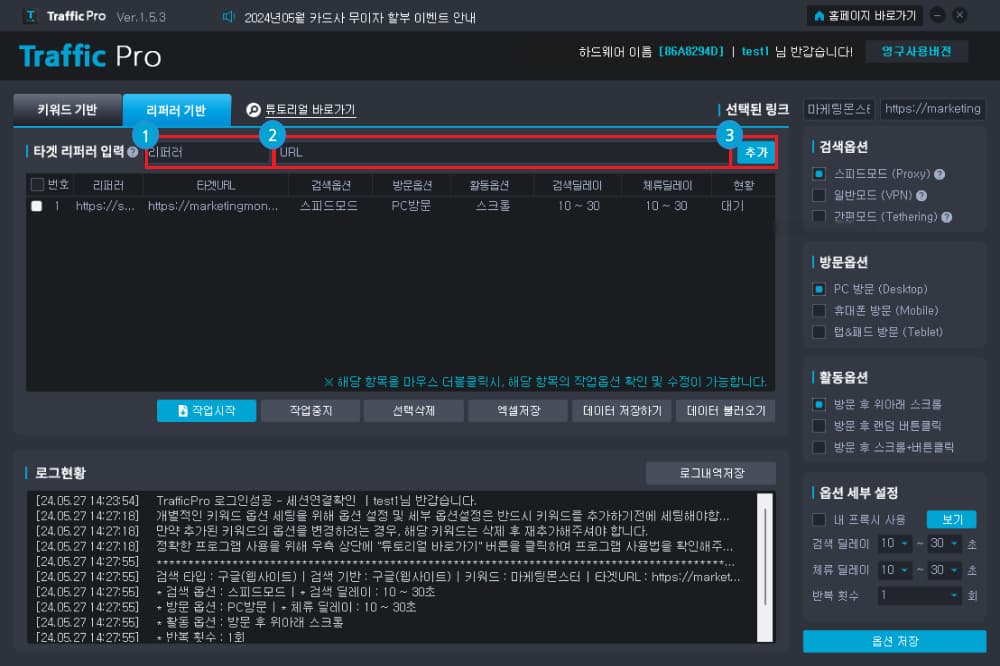Click 스피드모드 cell in row 1
Image resolution: width=1000 pixels, height=666 pixels.
[x=329, y=206]
